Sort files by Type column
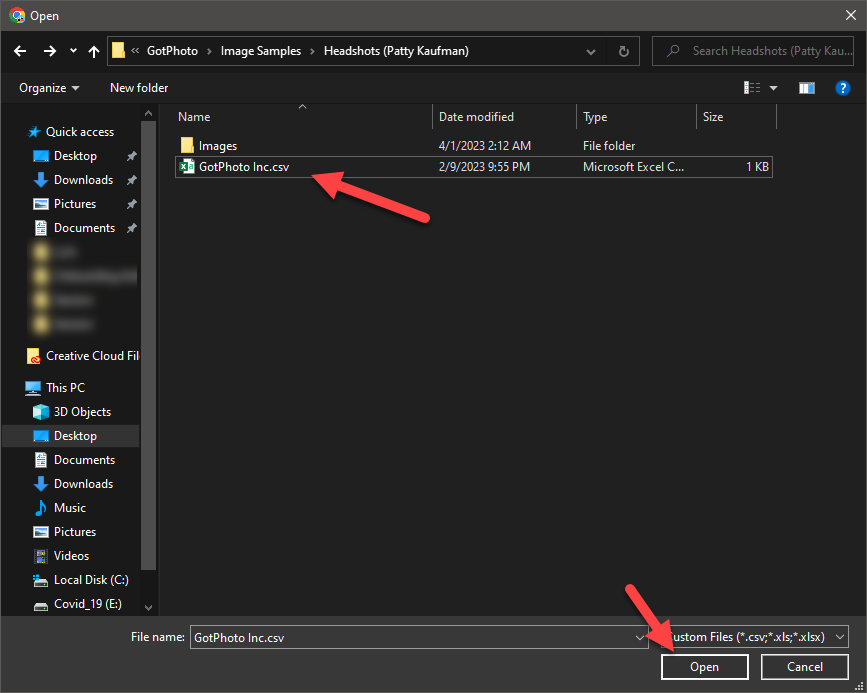This screenshot has width=867, height=693. 595,117
